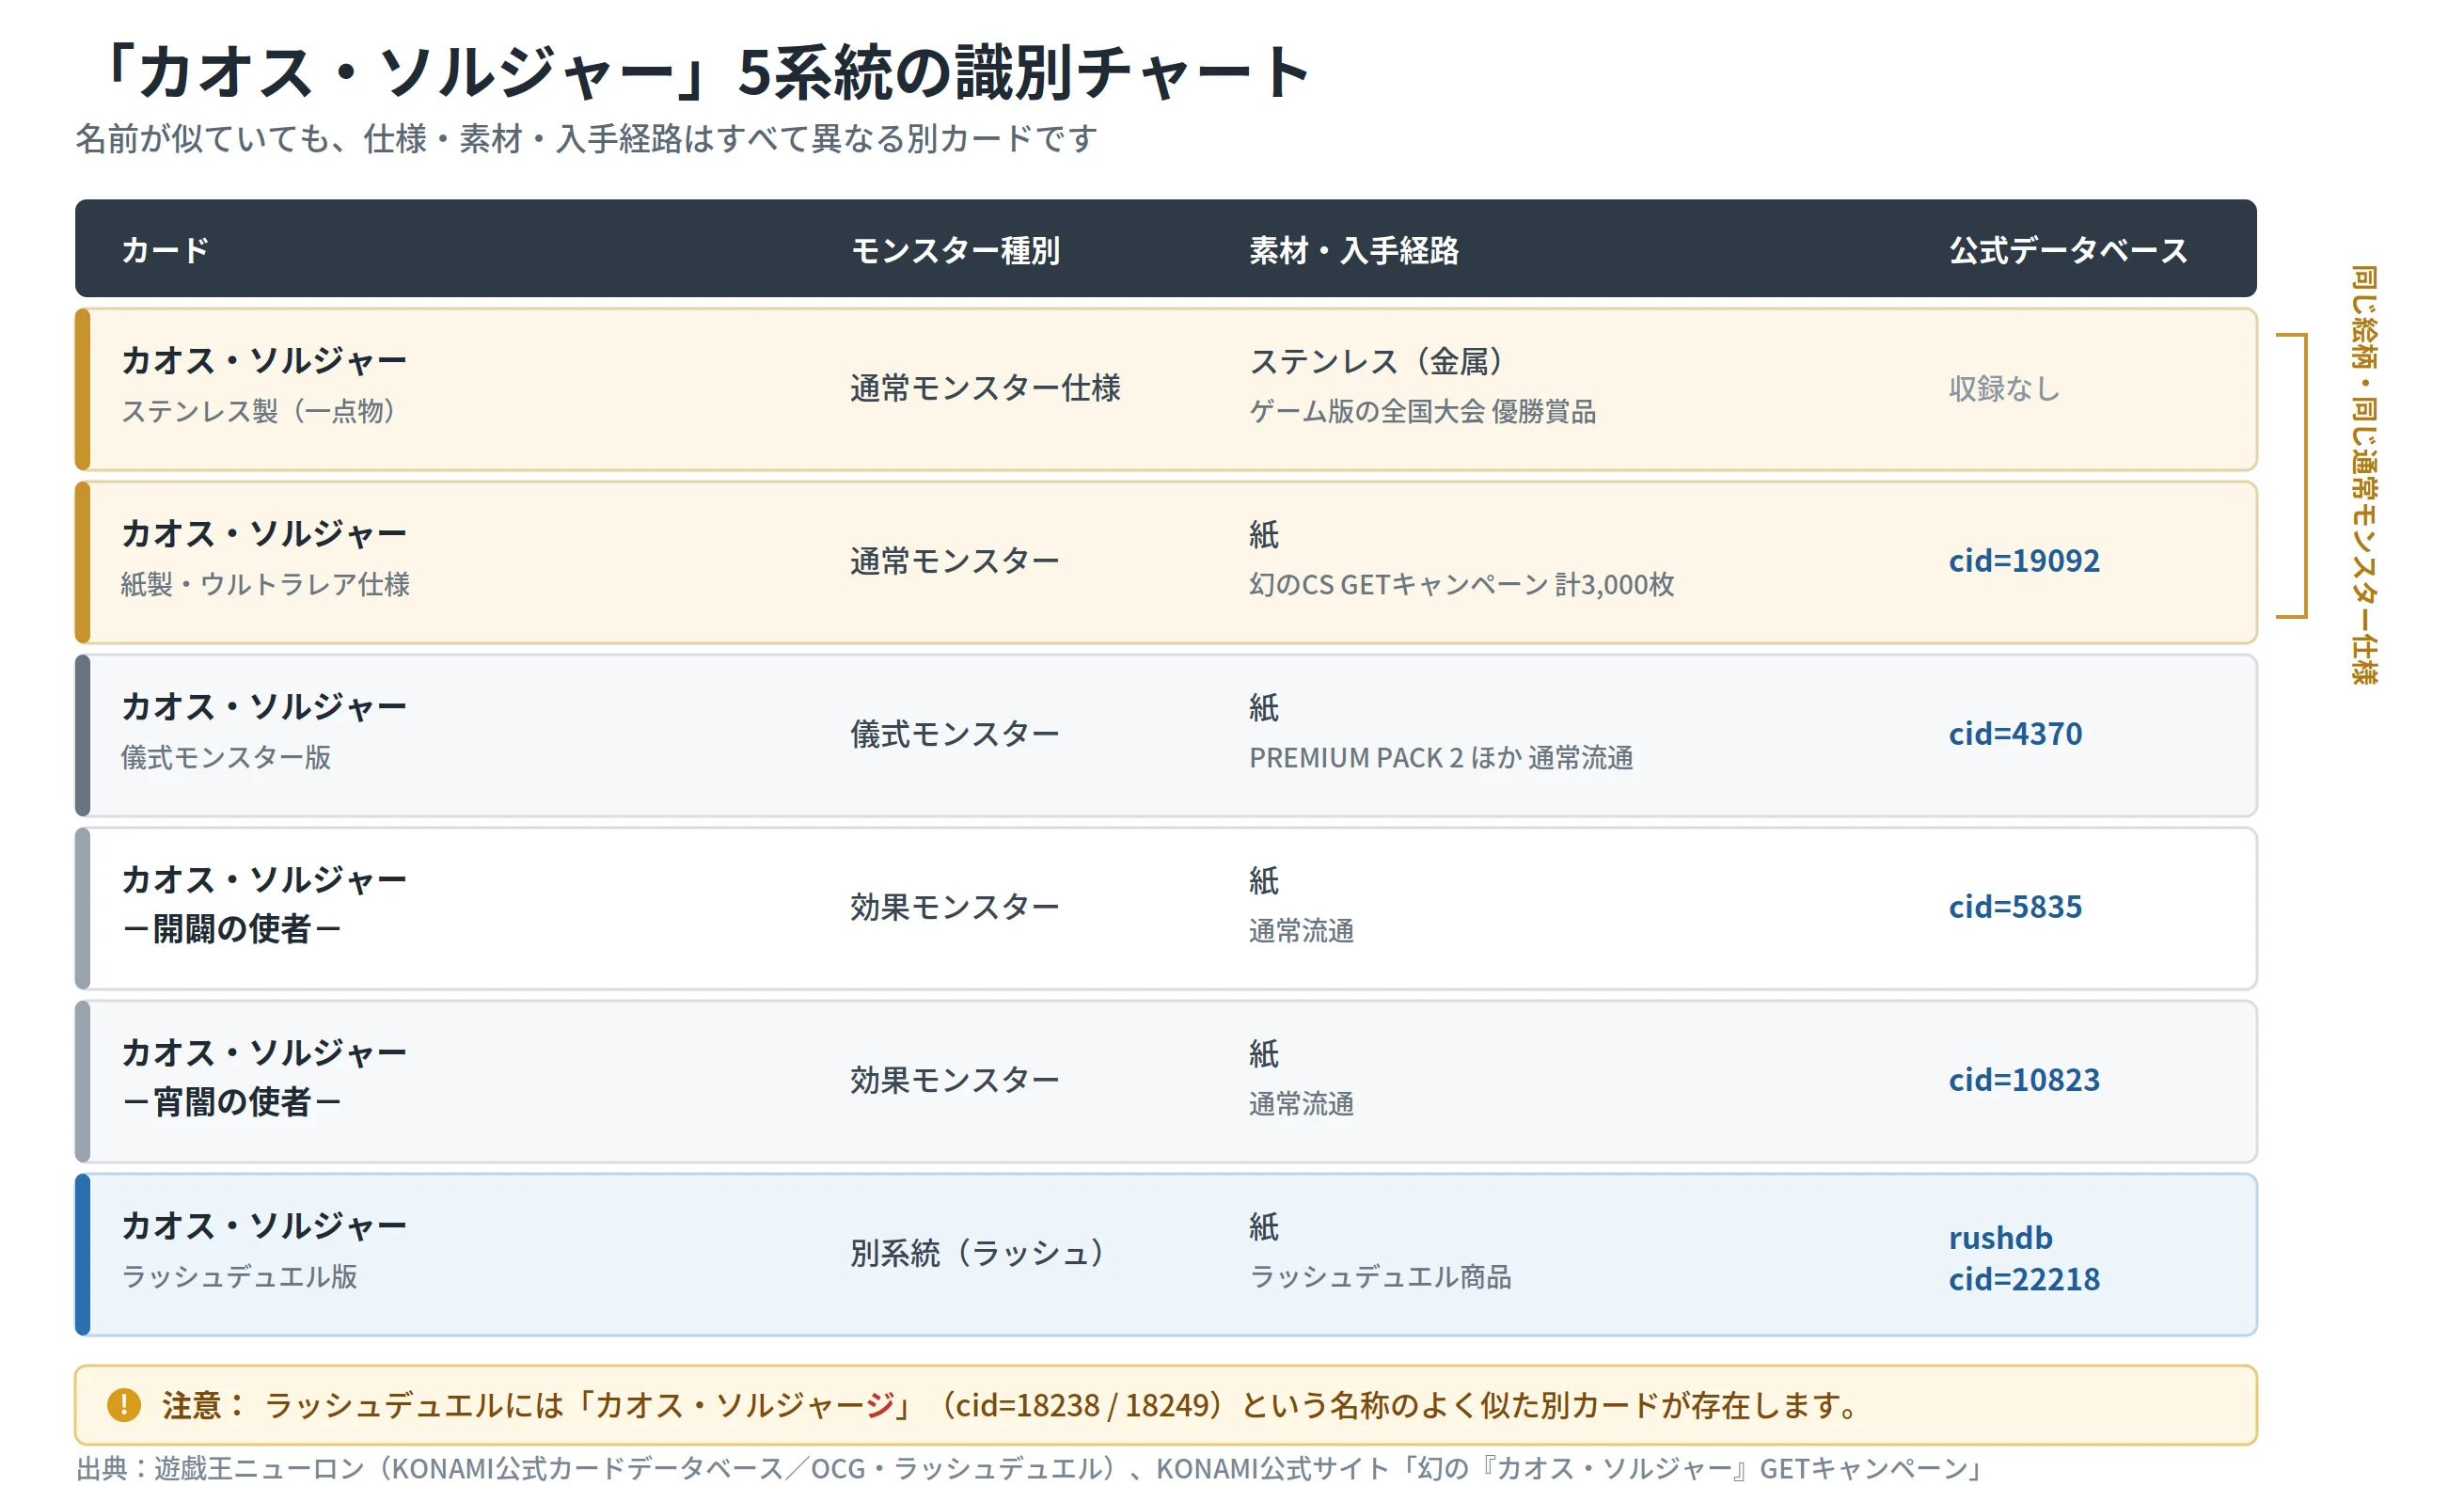Screen dimensions: 2464x1486
Task: Click カオス・ソルジャー name in the ritual monster row
Action: (x=264, y=706)
